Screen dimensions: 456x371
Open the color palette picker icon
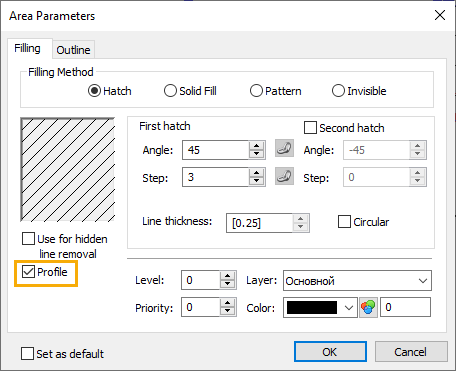click(x=368, y=307)
